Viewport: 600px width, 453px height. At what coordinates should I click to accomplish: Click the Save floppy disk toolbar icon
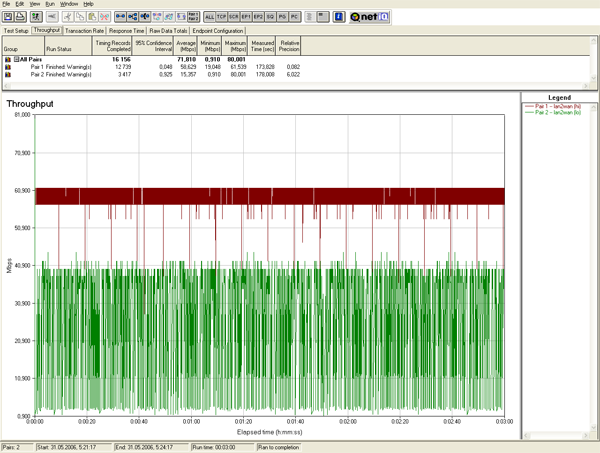pyautogui.click(x=8, y=17)
